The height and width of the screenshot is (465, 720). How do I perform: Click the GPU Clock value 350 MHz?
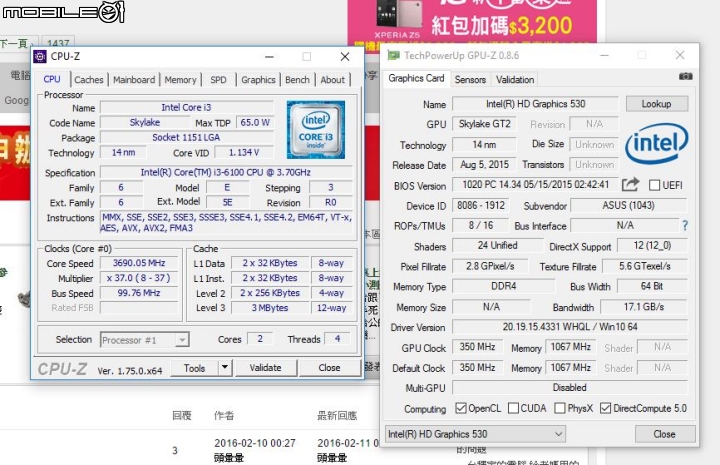(x=478, y=347)
